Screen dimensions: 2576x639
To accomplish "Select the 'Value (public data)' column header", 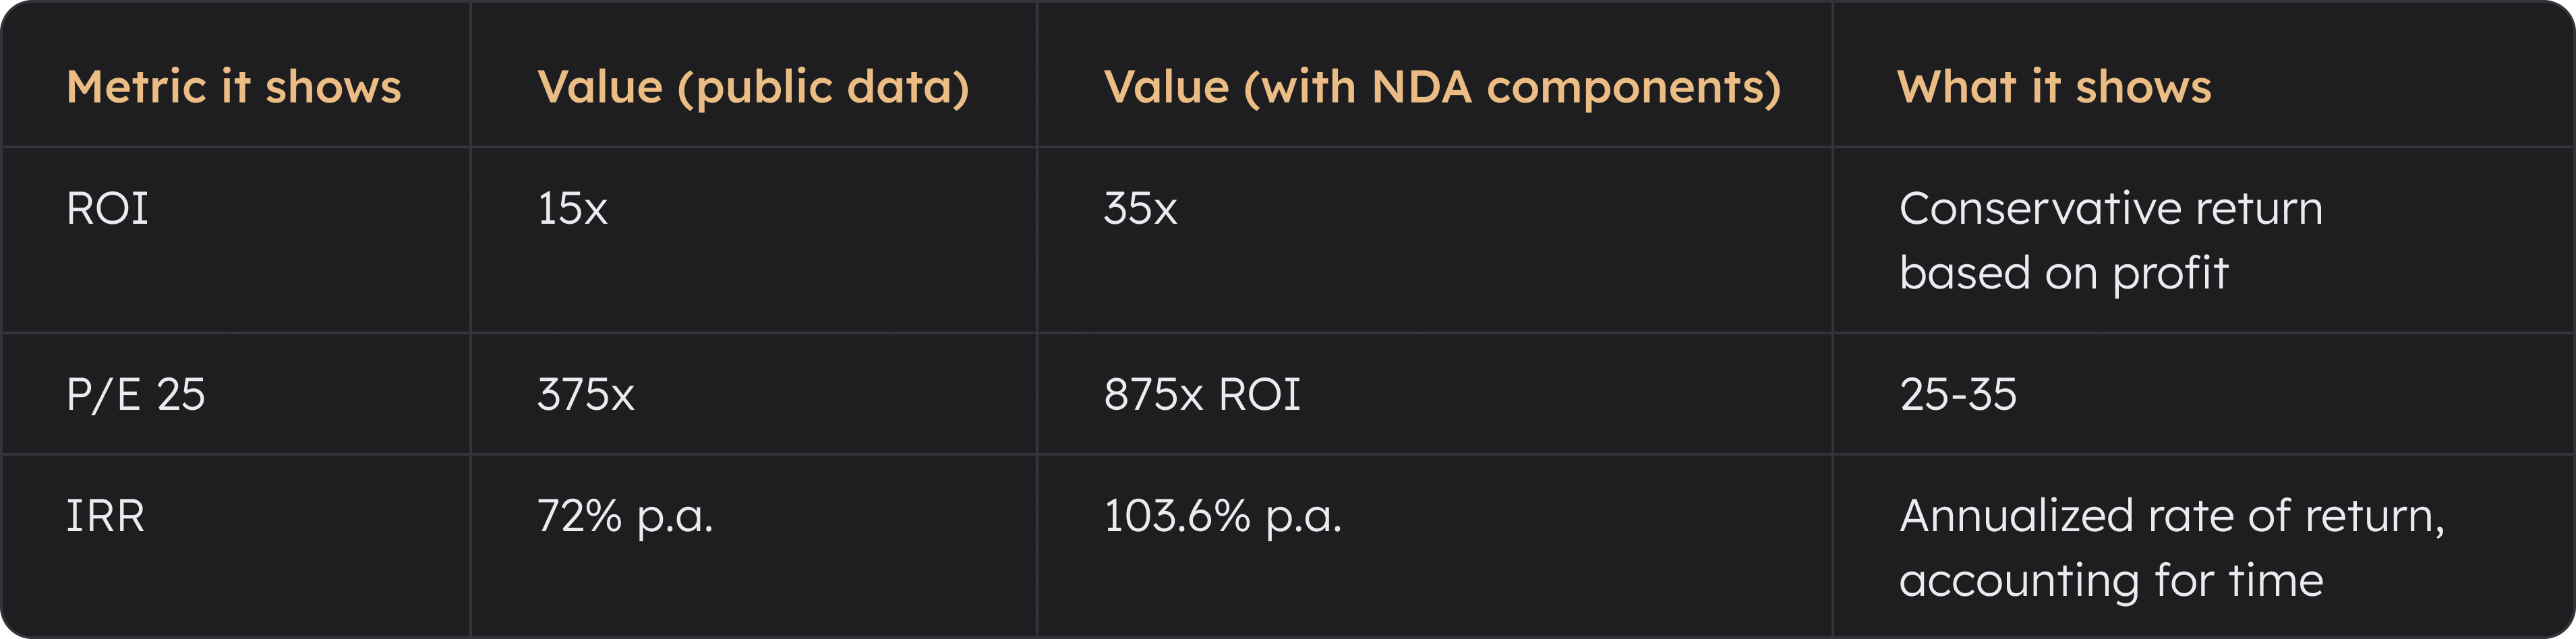I will 753,87.
